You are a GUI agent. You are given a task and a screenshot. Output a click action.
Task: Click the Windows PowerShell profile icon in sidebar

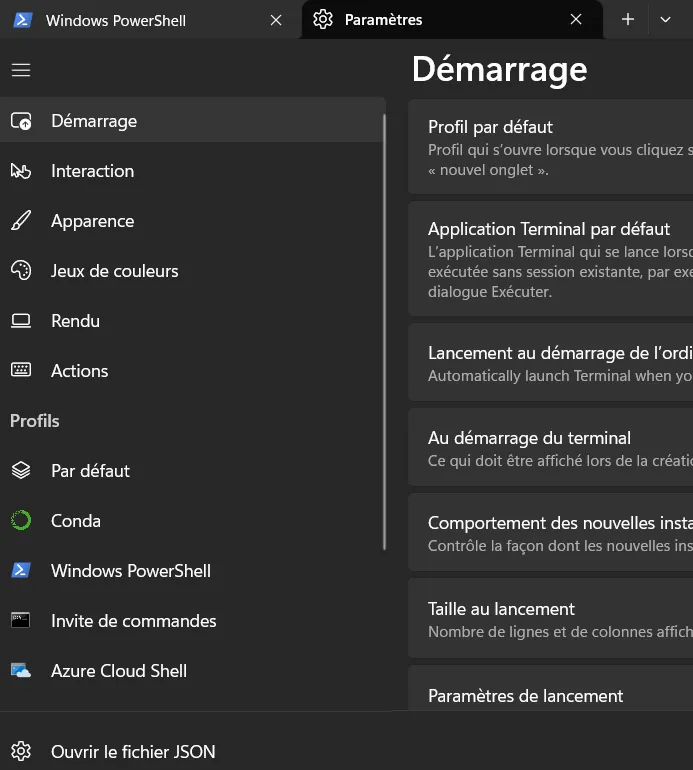tap(21, 570)
